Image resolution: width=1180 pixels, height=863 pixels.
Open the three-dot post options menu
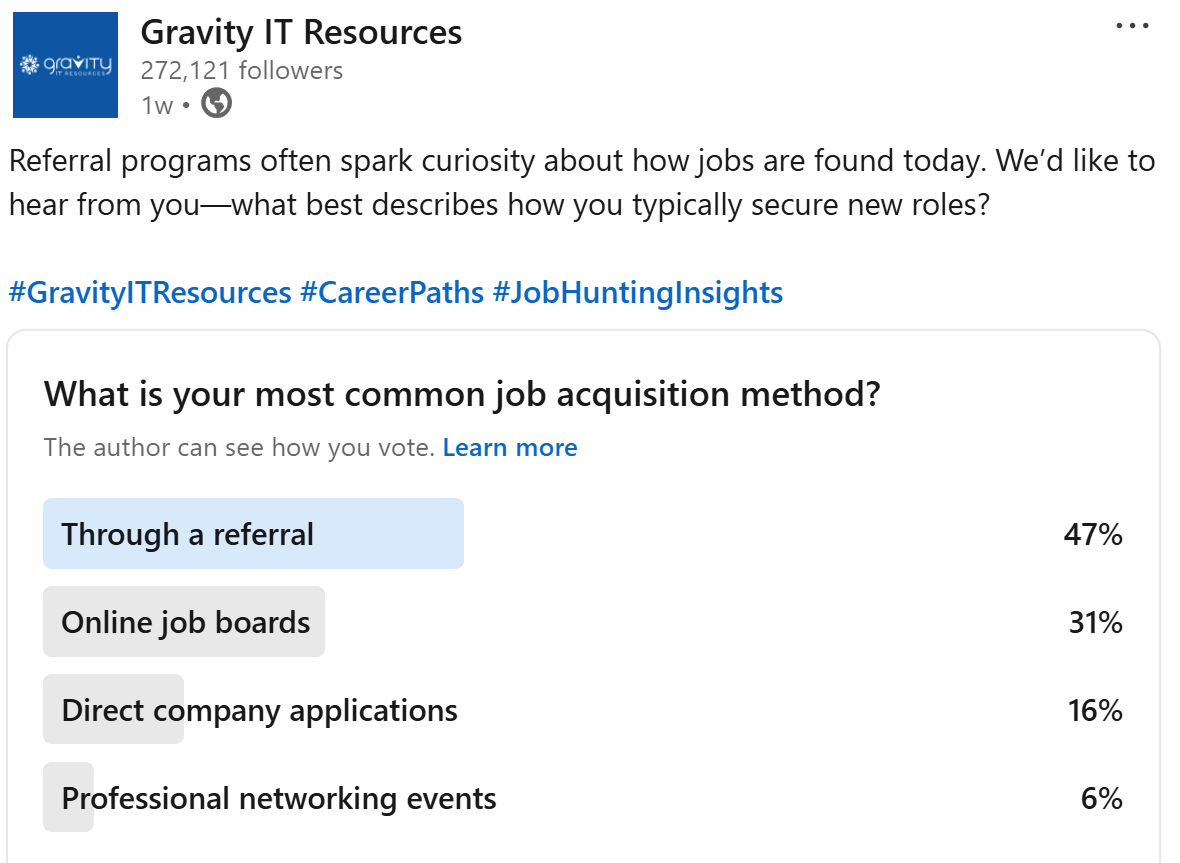pyautogui.click(x=1132, y=27)
